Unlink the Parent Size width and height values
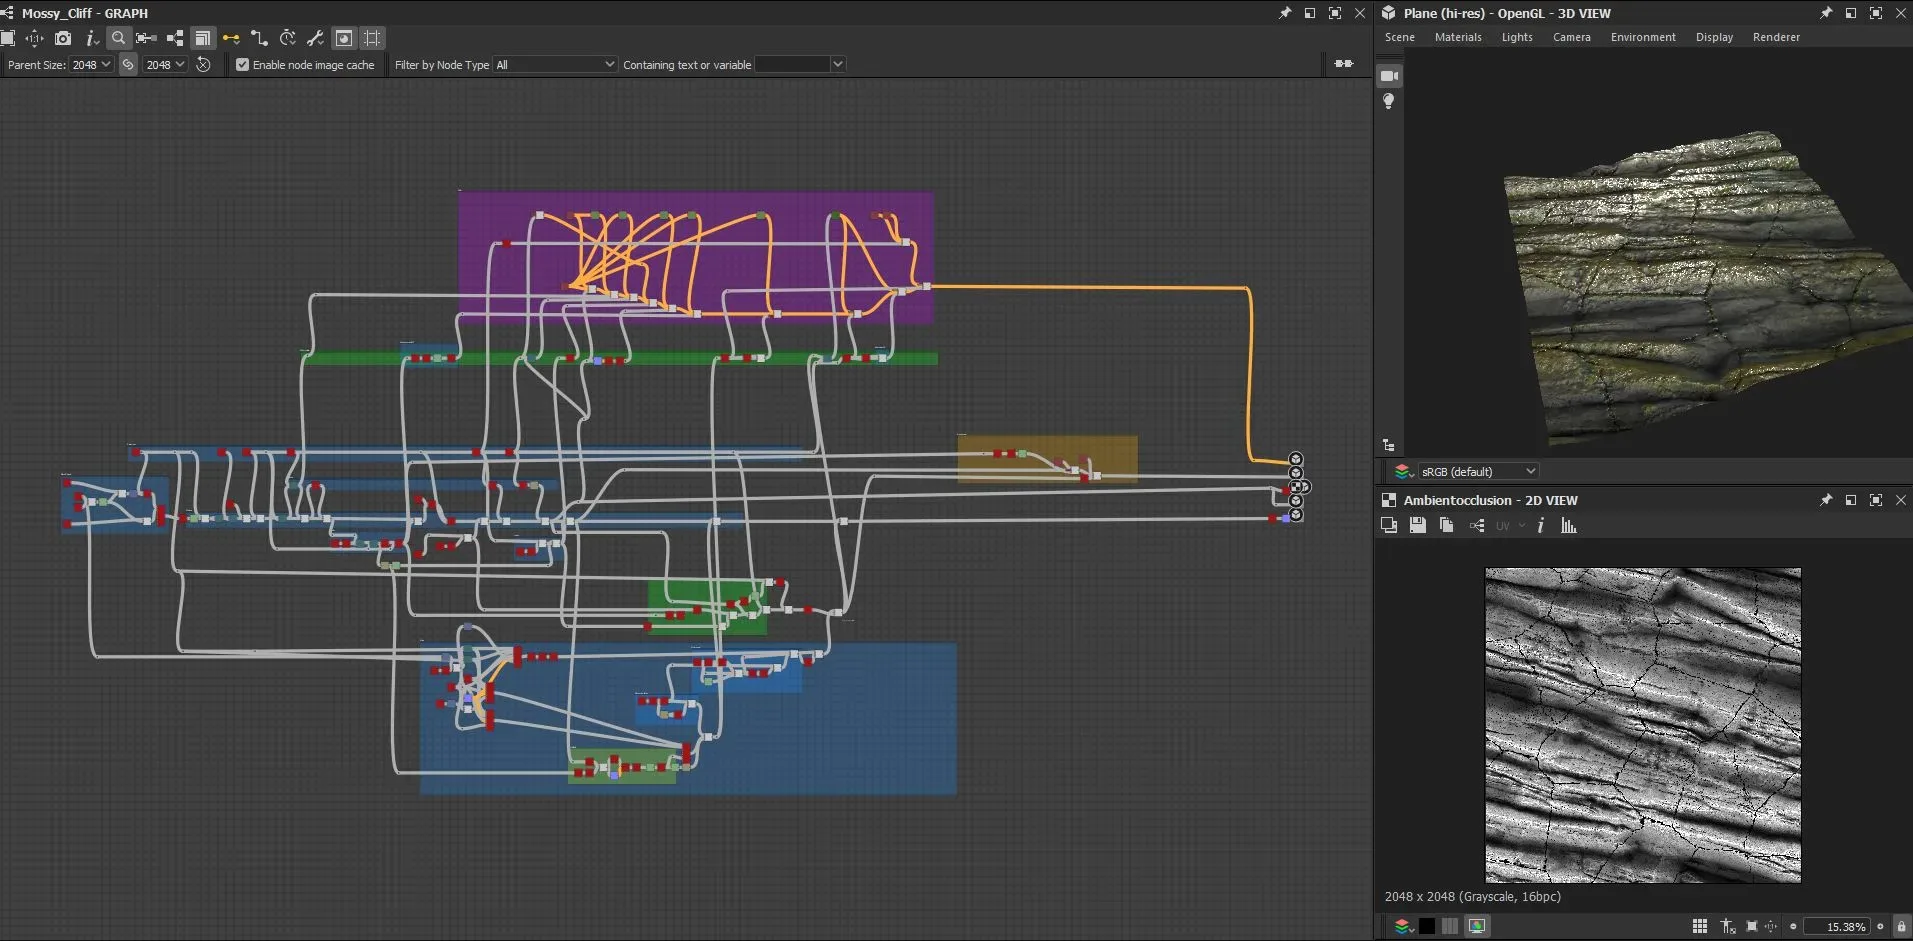The image size is (1913, 941). point(128,64)
